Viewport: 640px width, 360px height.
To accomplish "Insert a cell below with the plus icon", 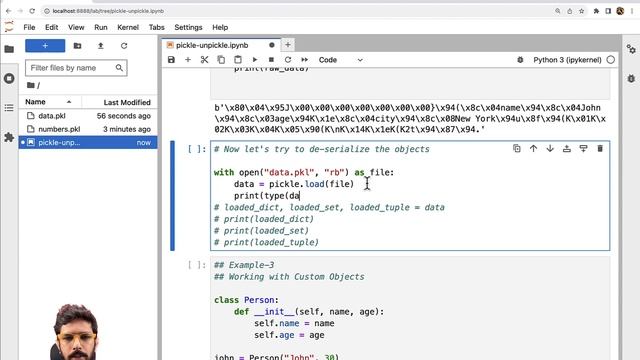I will pyautogui.click(x=188, y=60).
